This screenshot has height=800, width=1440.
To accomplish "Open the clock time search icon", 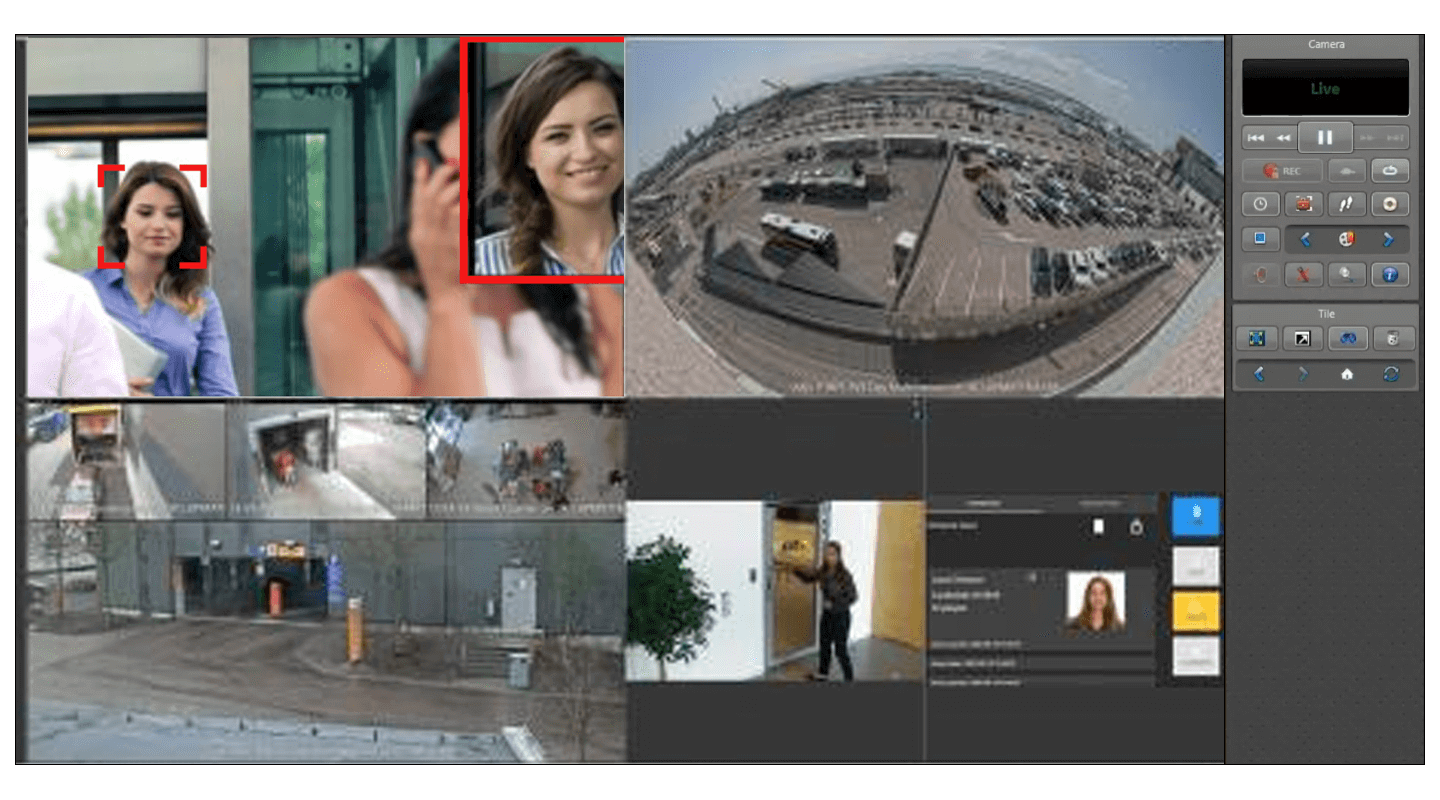I will pos(1260,204).
